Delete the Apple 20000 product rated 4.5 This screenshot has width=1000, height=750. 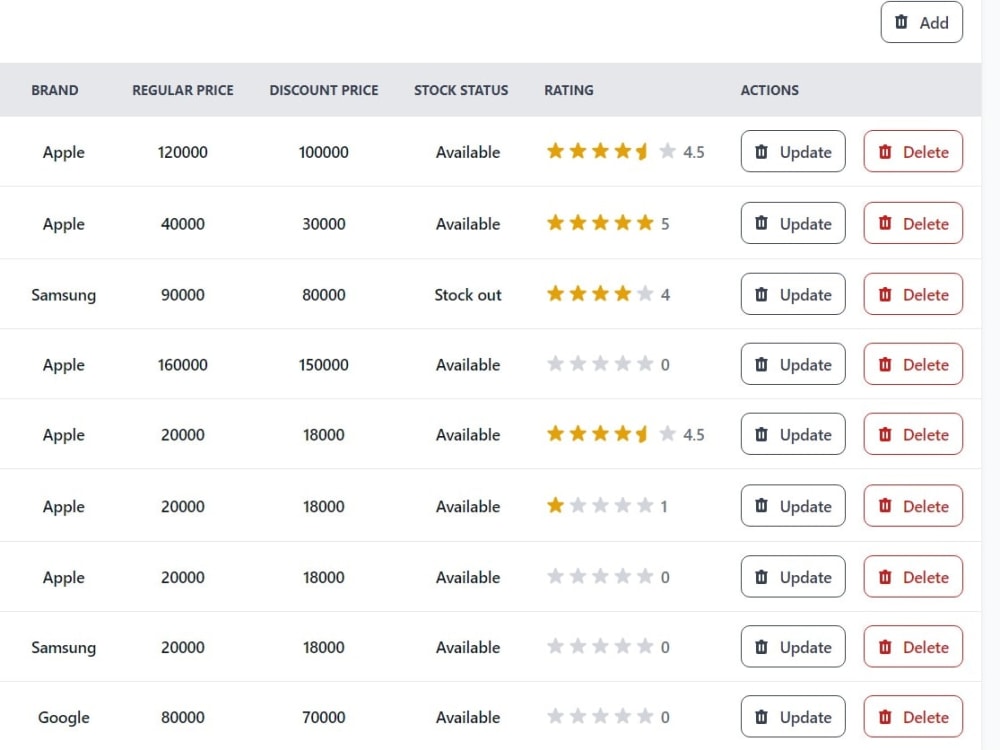point(913,434)
